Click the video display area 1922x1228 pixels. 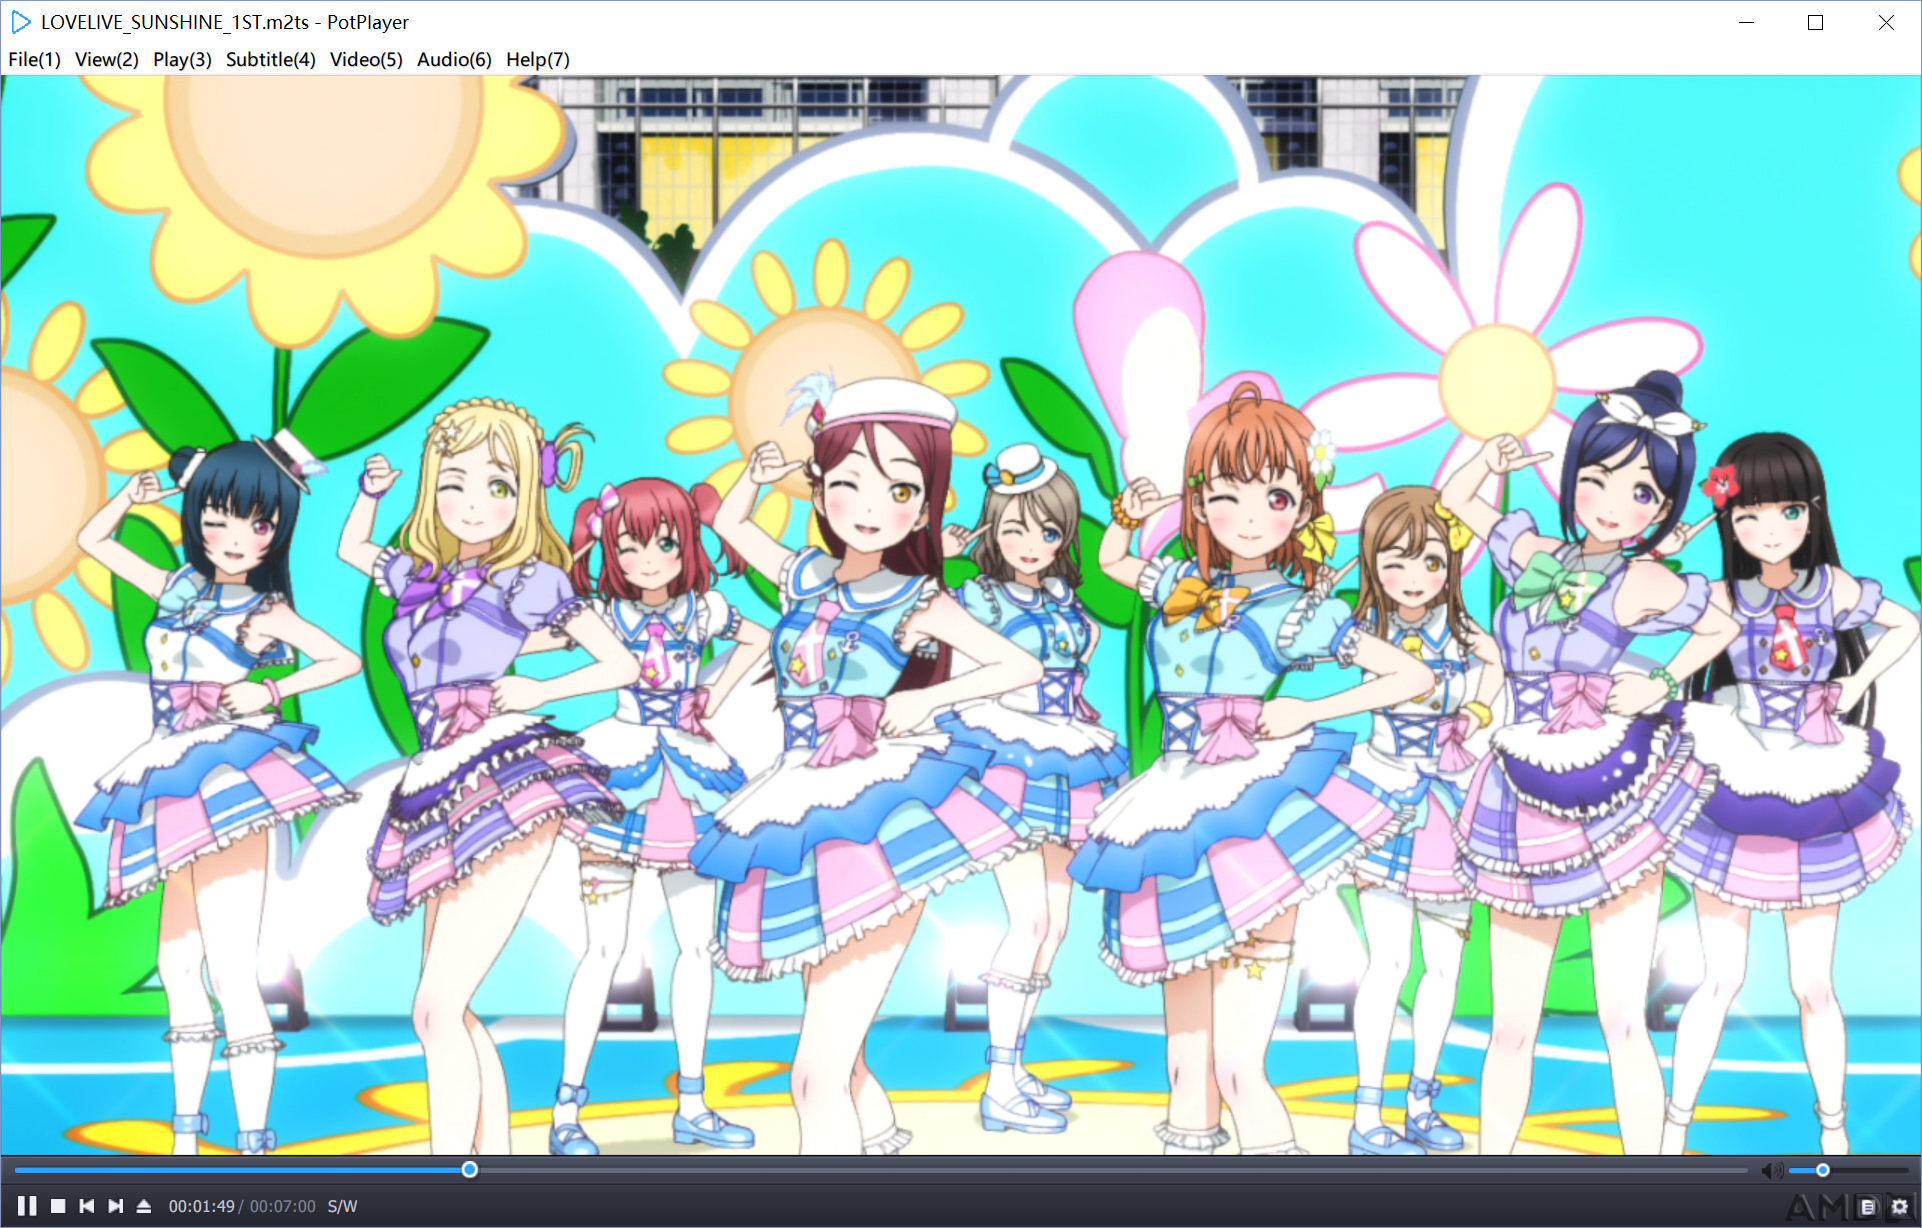[x=960, y=615]
